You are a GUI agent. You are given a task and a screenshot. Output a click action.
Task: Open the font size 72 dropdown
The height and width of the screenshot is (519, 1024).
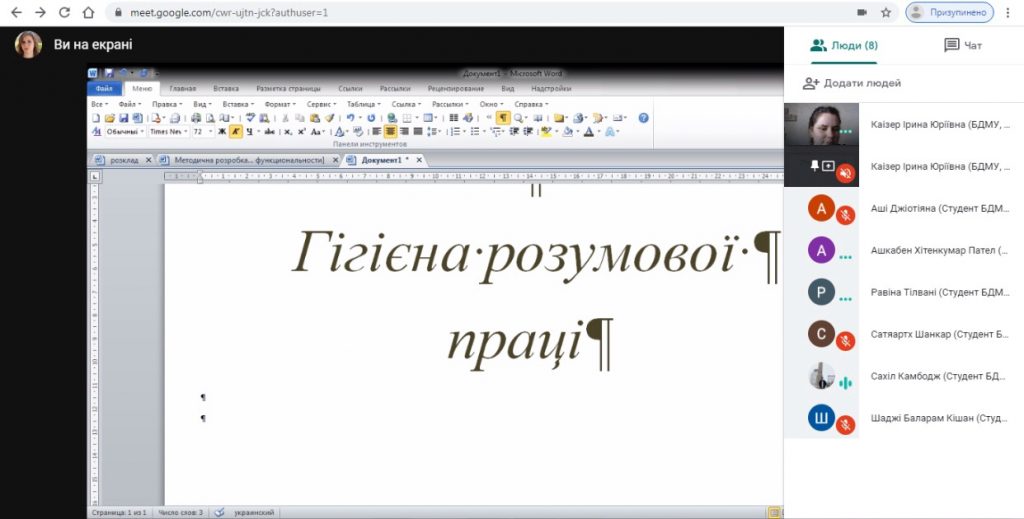tap(209, 131)
